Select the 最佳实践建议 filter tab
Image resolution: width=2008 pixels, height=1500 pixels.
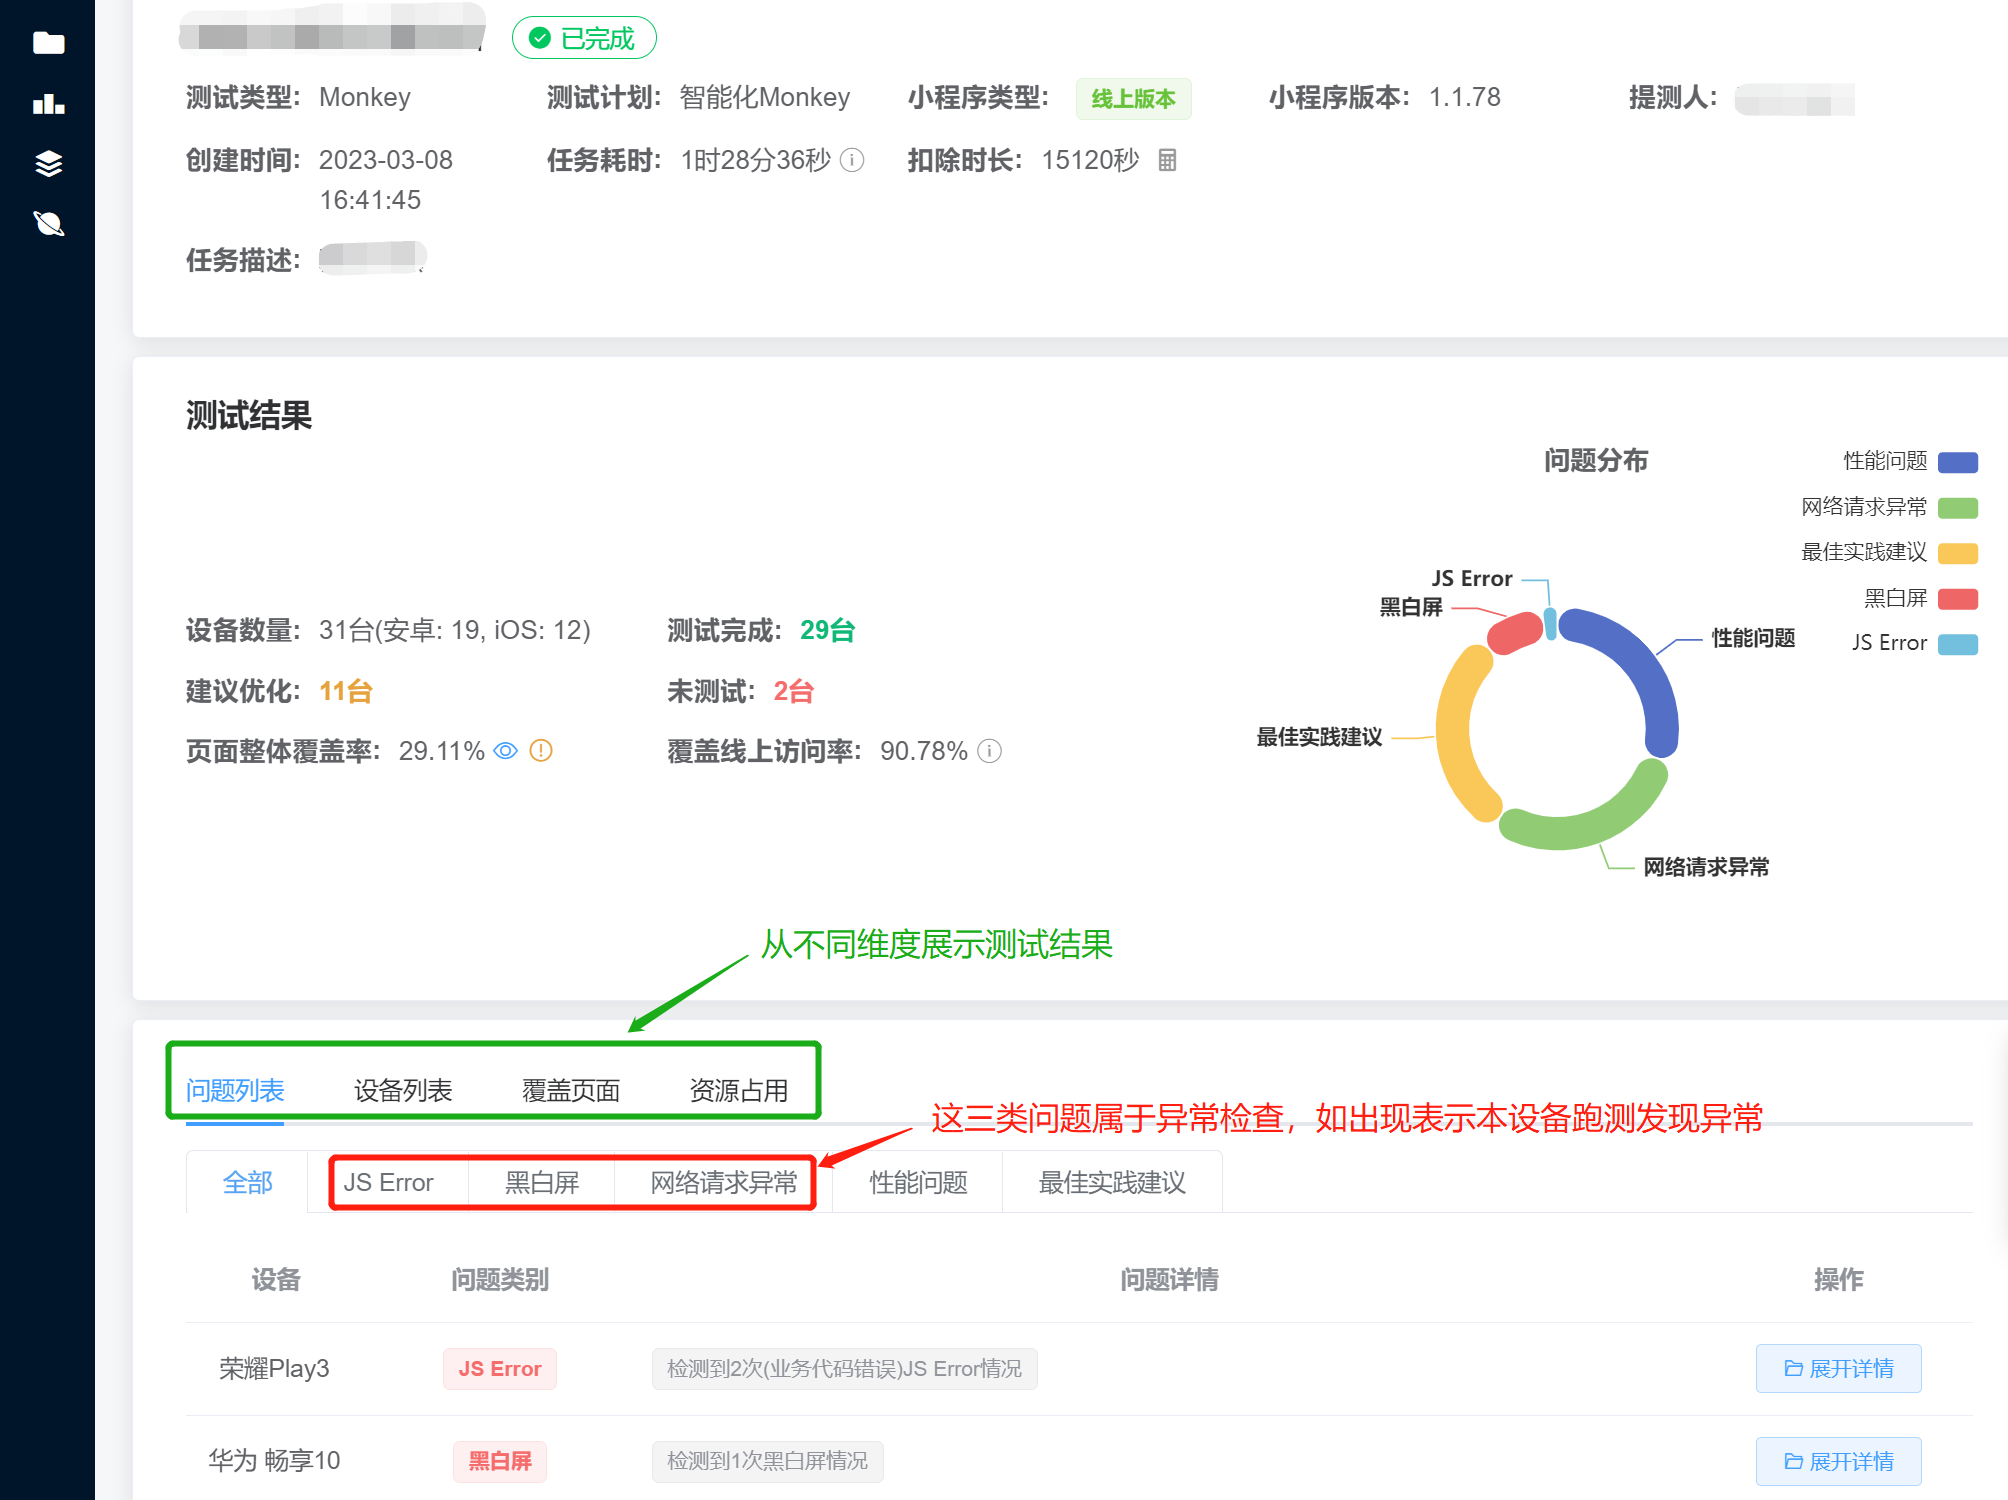pos(1112,1182)
